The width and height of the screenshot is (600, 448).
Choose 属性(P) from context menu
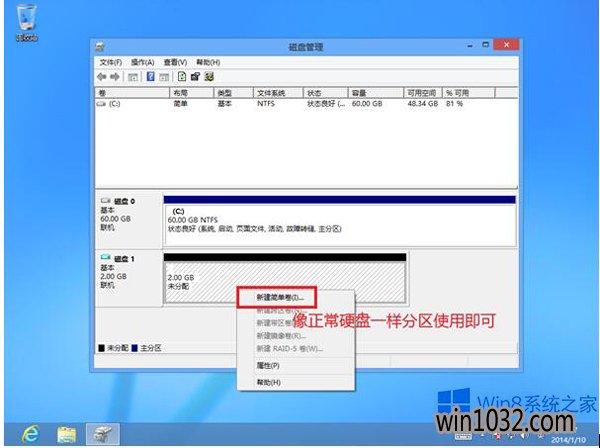click(x=269, y=366)
